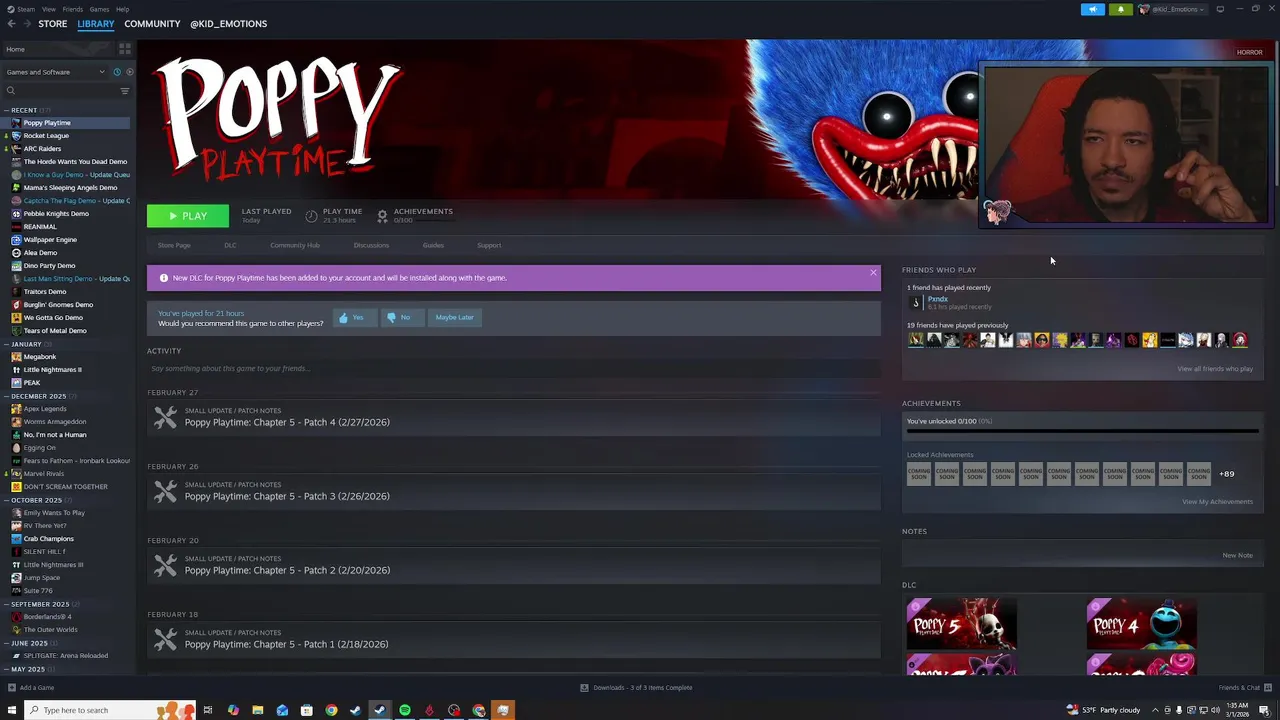Viewport: 1280px width, 720px height.
Task: Open the Friends menu
Action: point(73,9)
